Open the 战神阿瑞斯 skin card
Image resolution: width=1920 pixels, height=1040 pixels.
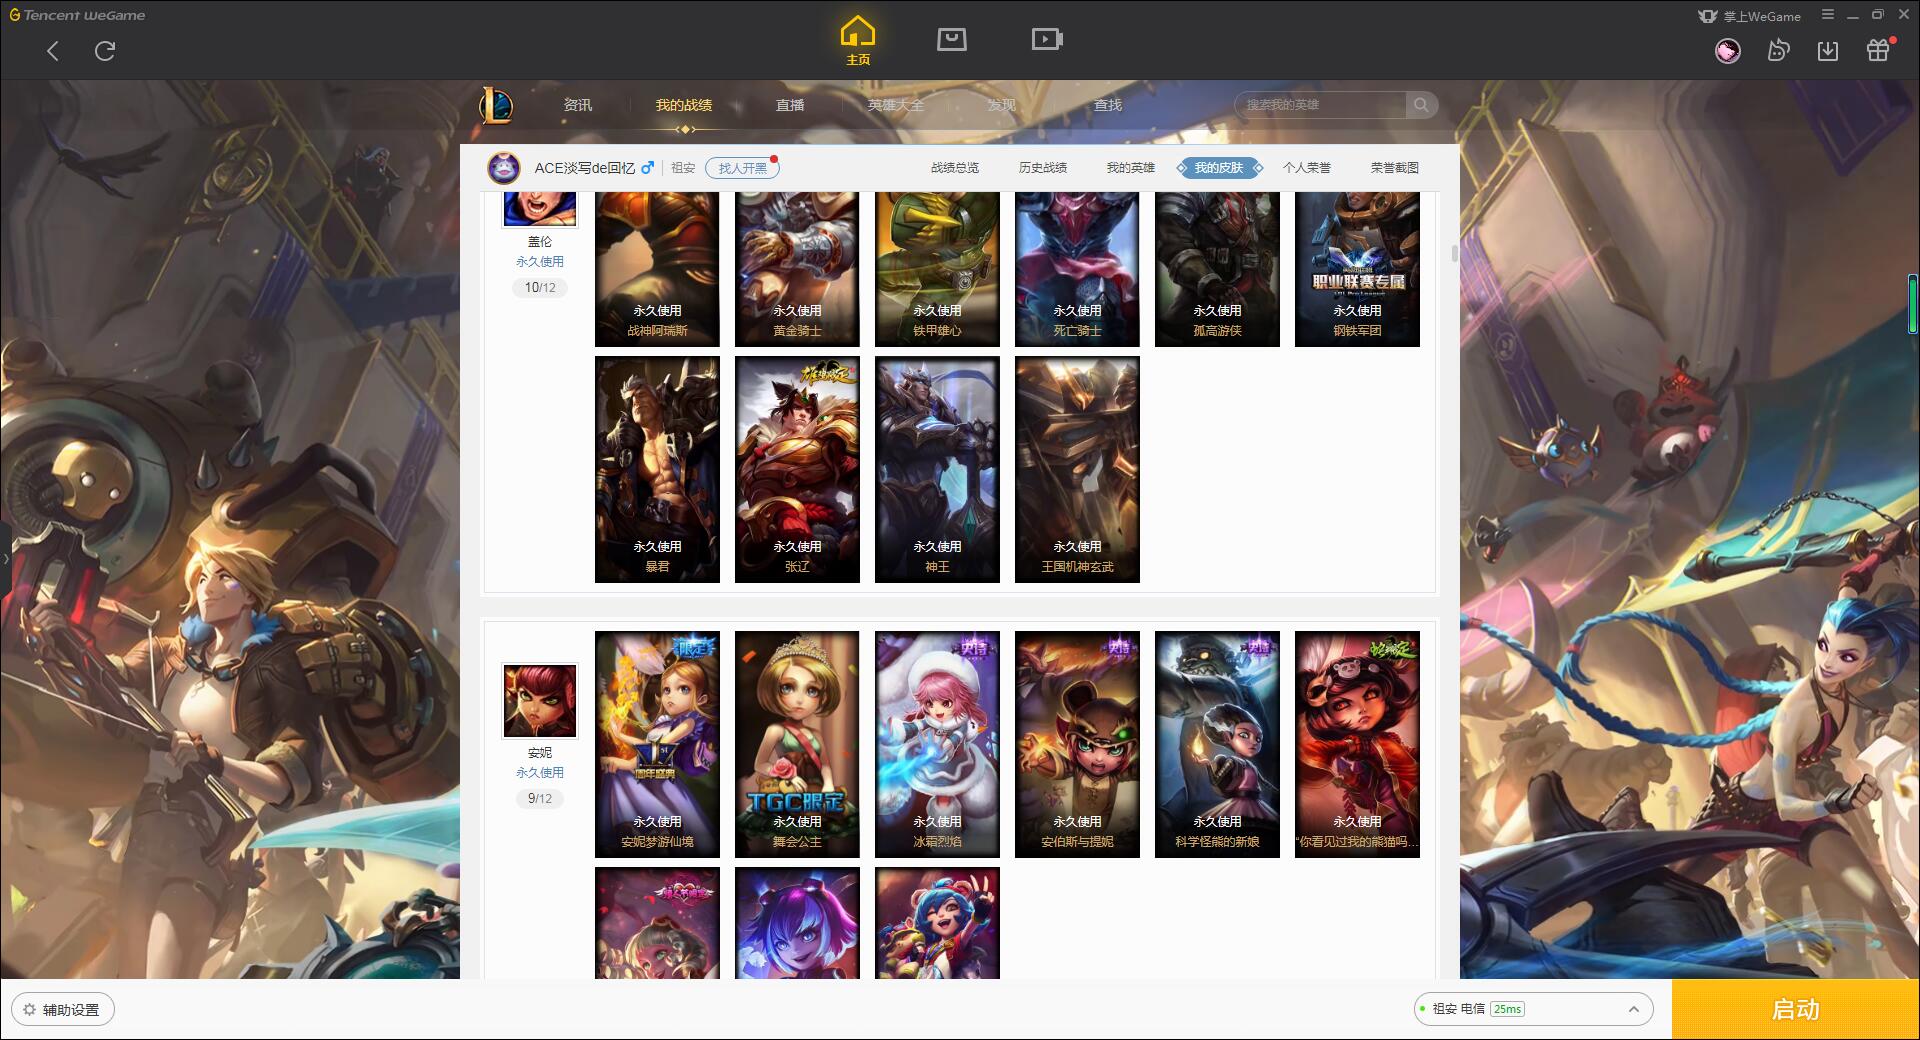click(657, 269)
